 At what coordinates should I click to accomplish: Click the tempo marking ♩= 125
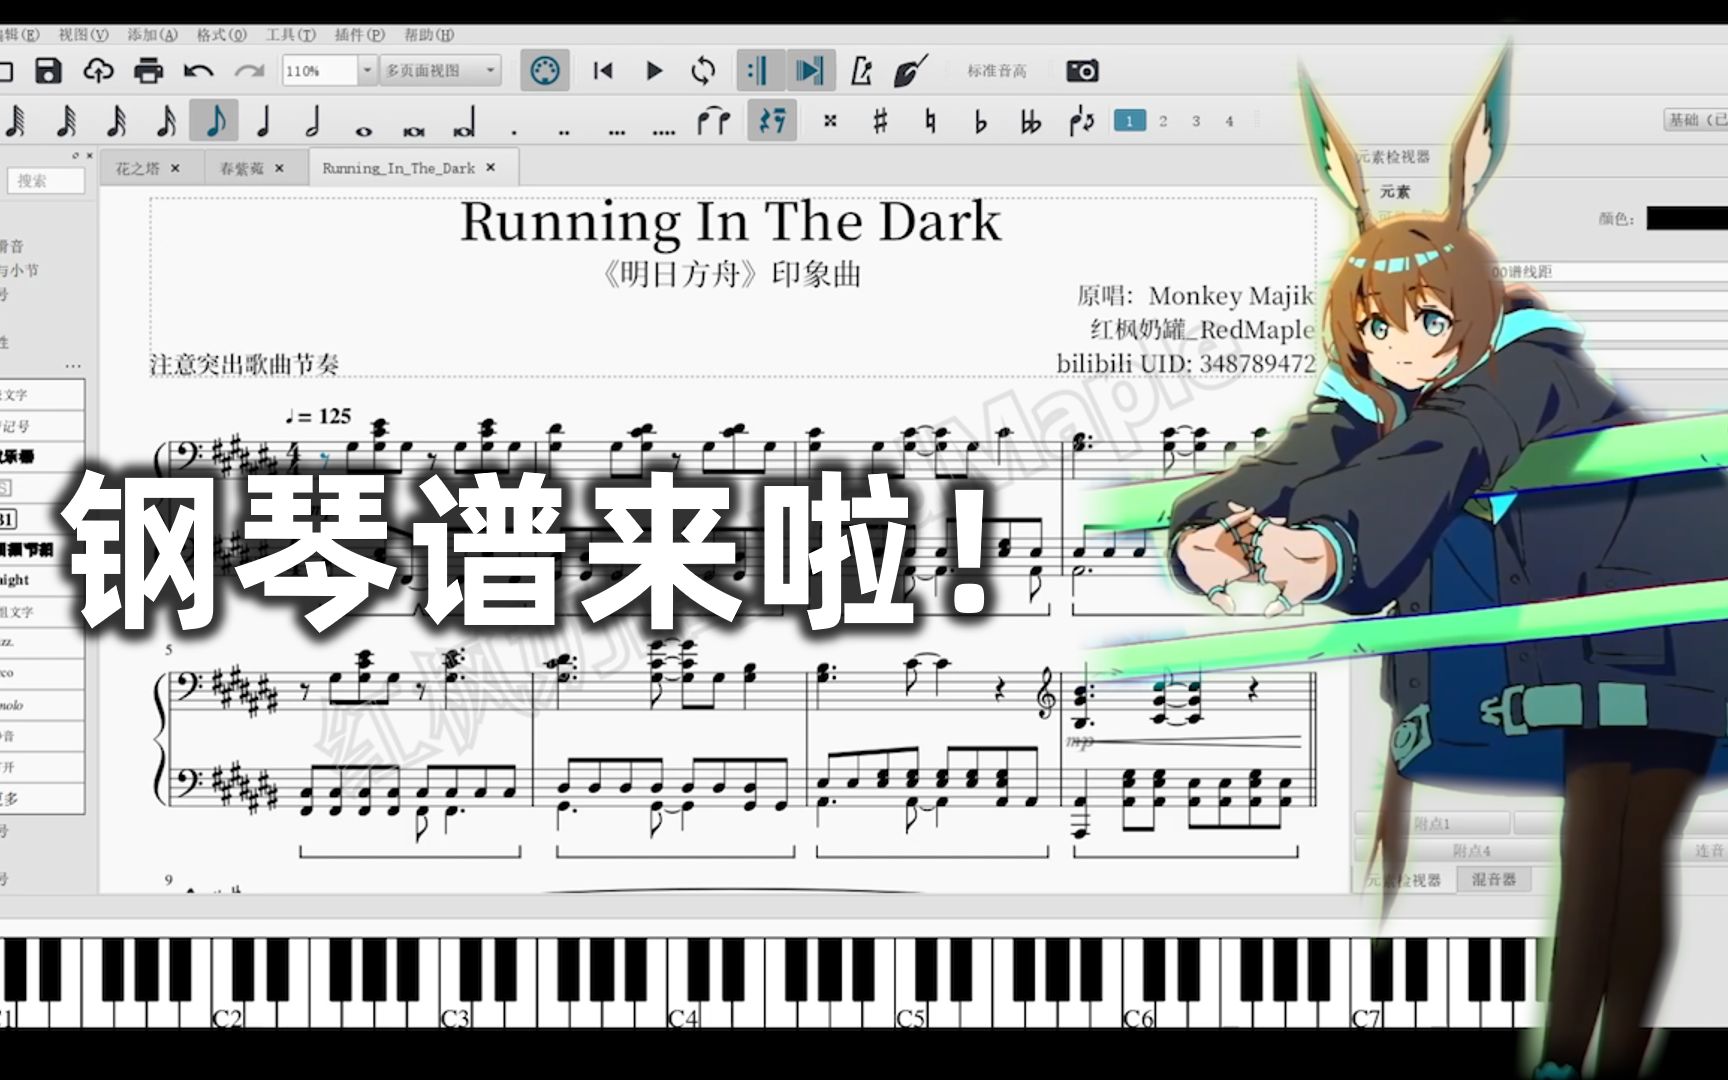click(x=319, y=416)
